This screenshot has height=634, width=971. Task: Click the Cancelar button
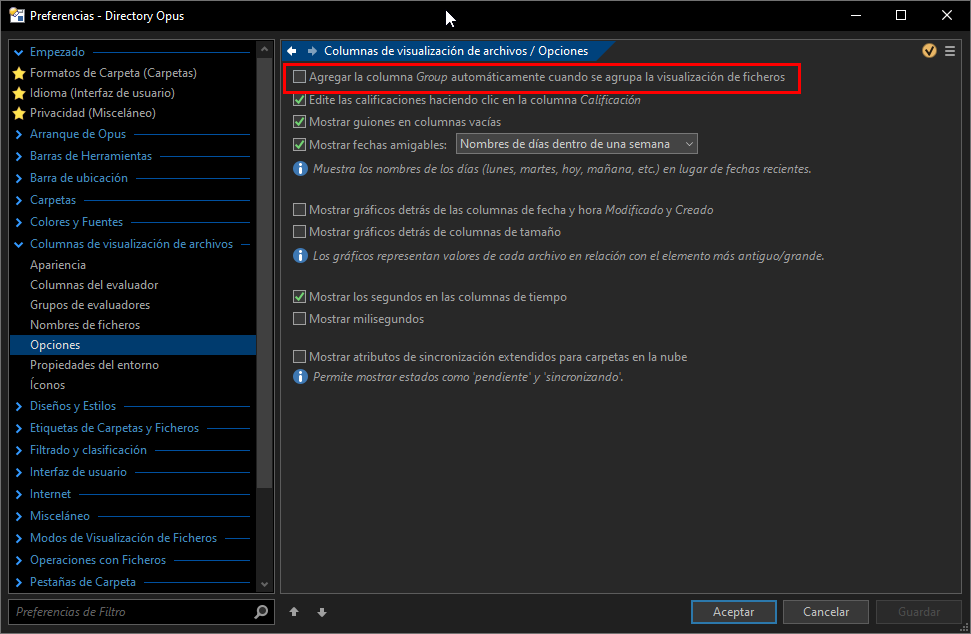tap(826, 612)
